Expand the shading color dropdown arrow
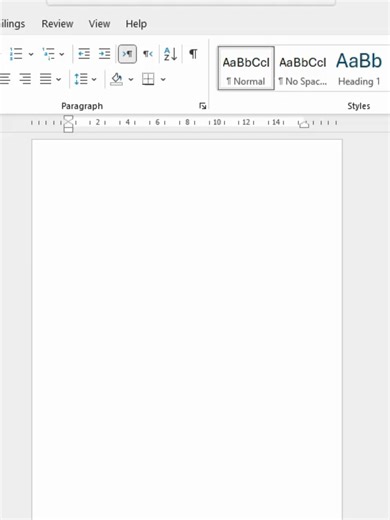Viewport: 390px width, 520px height. point(131,79)
